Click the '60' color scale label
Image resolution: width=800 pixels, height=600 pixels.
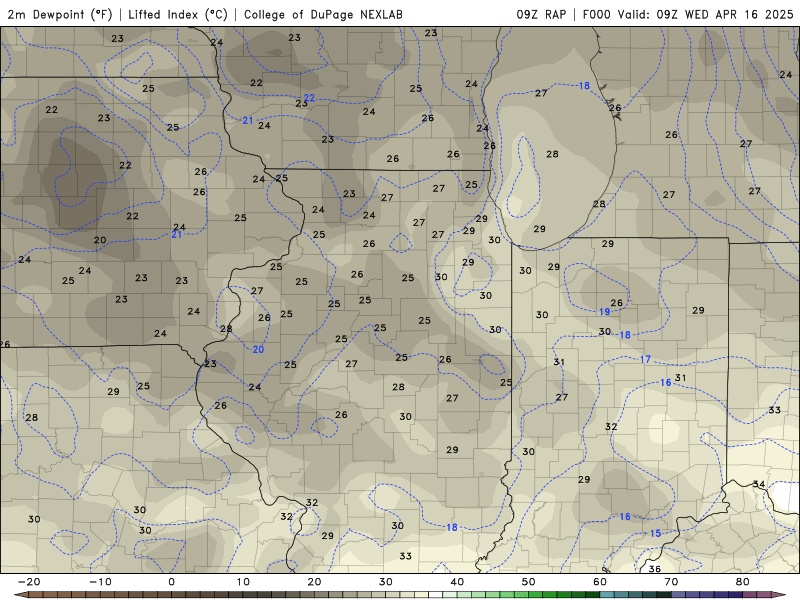600,582
